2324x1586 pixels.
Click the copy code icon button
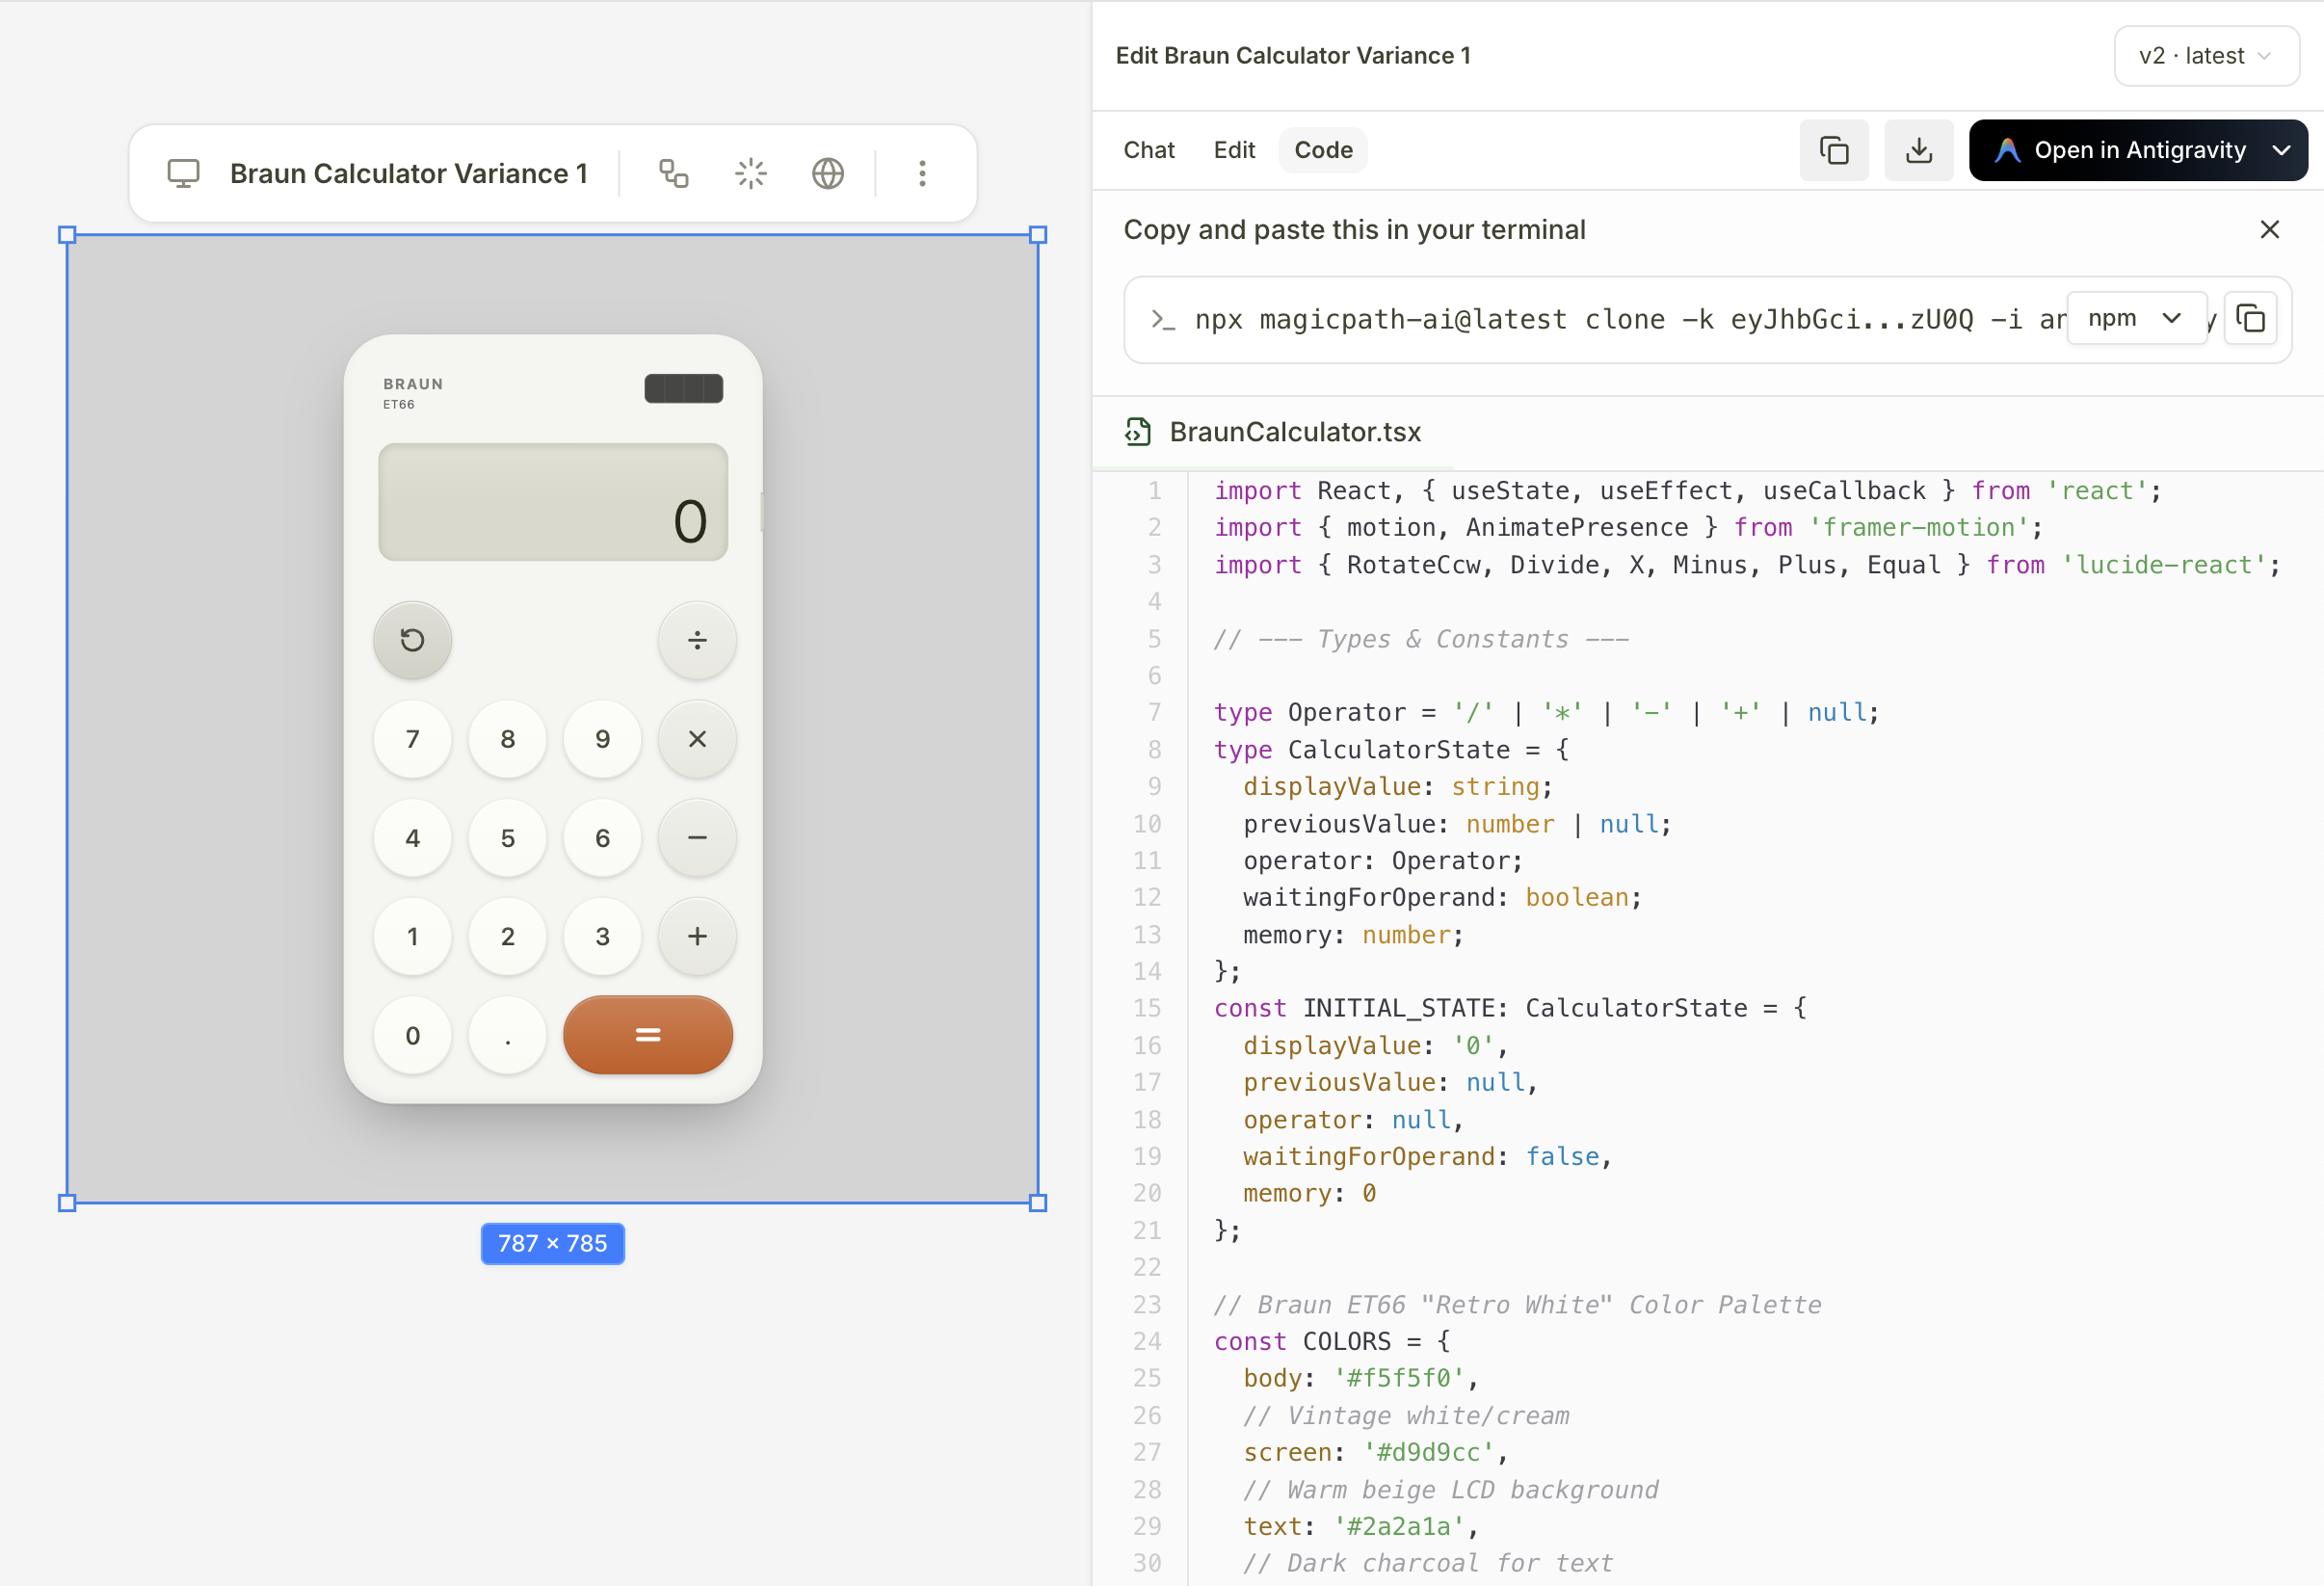[x=1833, y=151]
